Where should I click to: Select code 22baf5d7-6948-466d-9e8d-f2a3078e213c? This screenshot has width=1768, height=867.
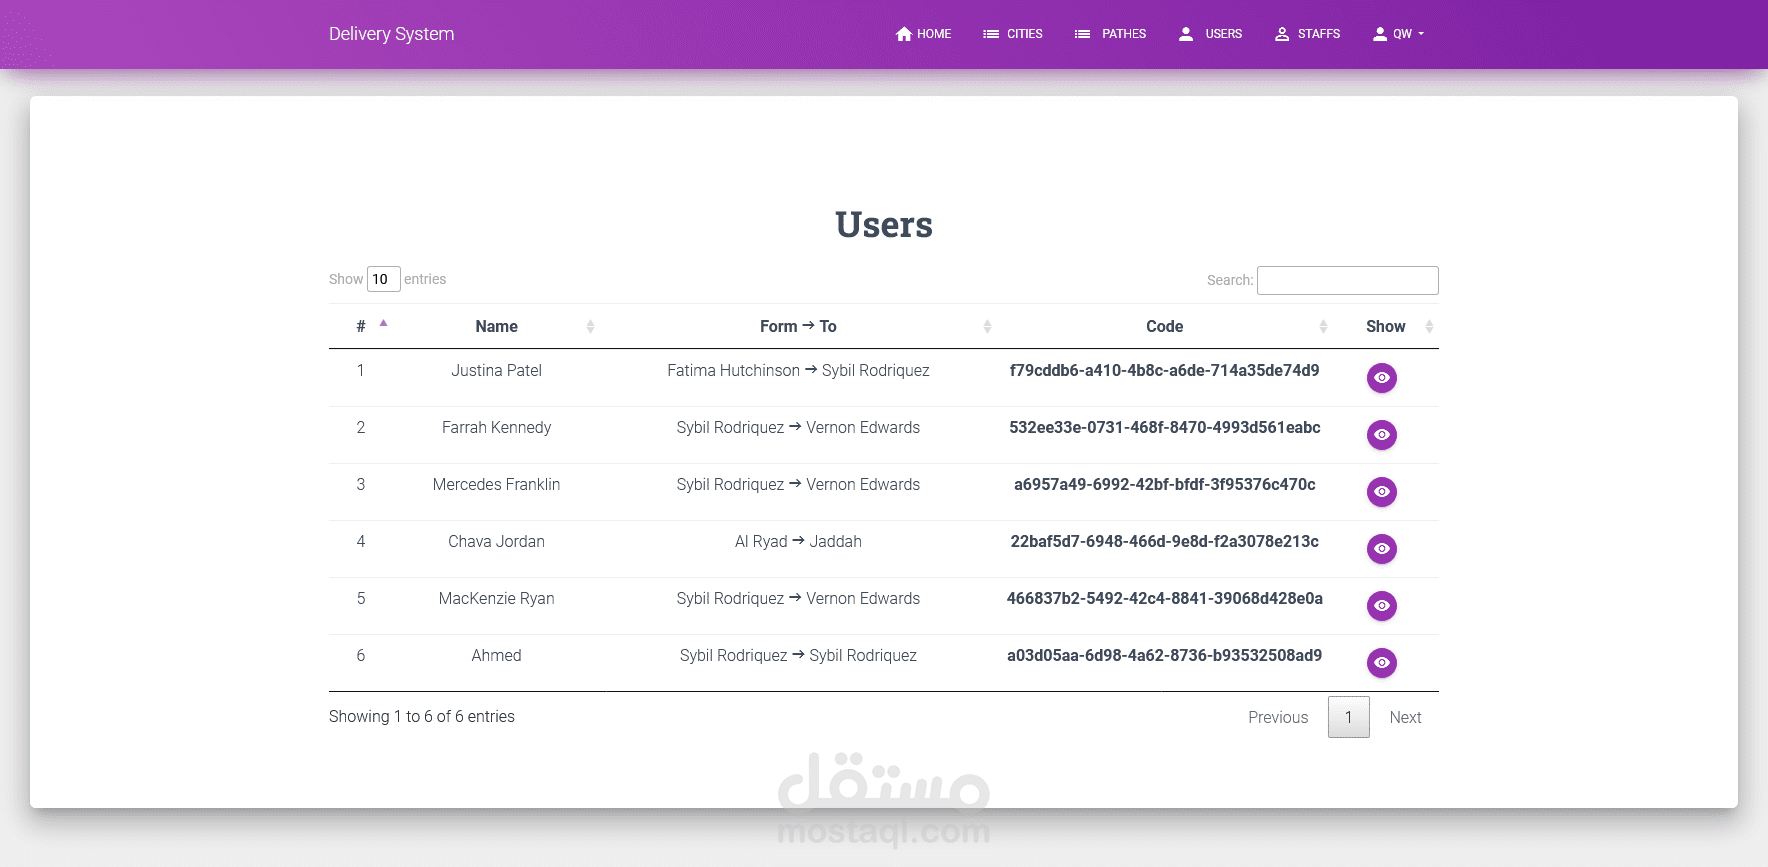point(1164,541)
